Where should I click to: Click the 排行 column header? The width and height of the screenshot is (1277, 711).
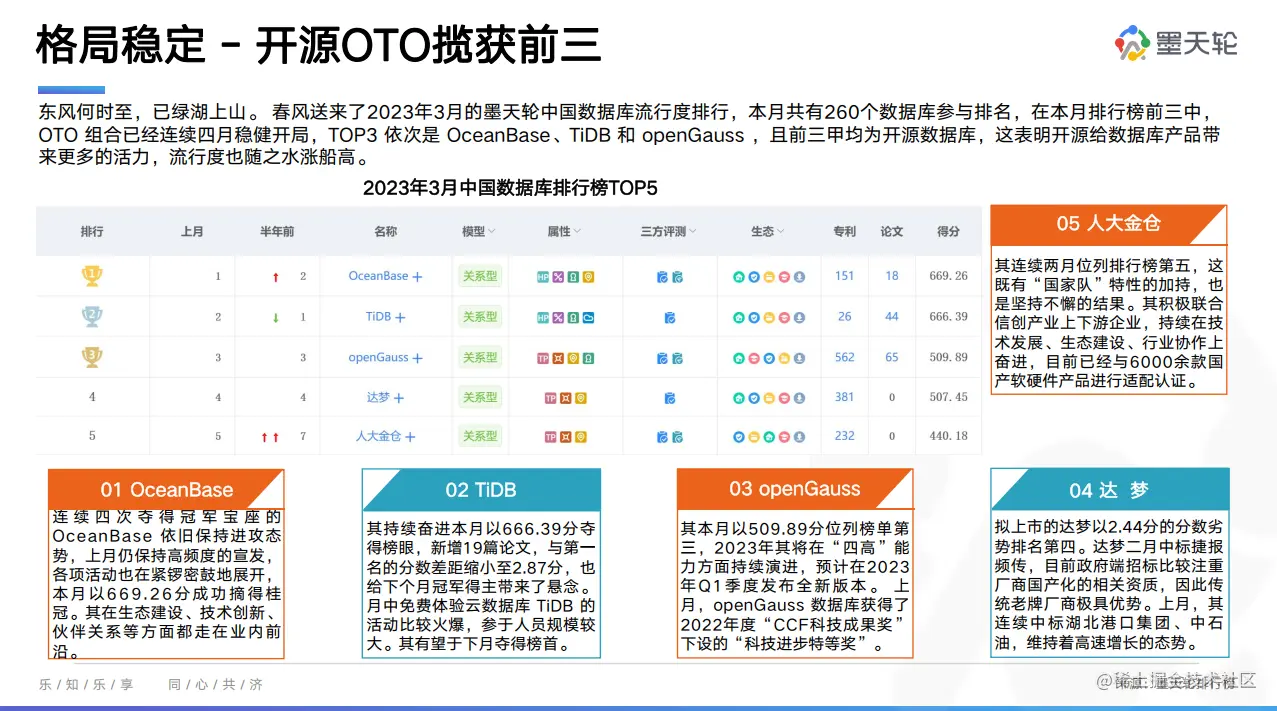[92, 231]
